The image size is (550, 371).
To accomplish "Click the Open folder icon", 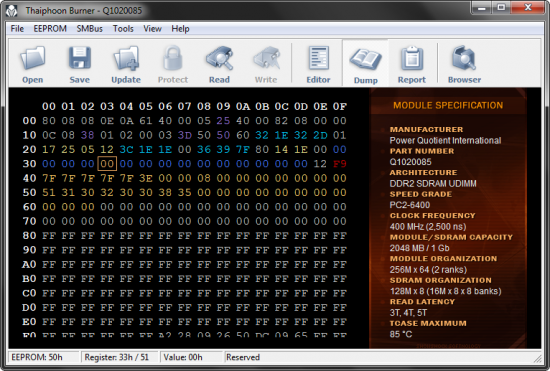I will pos(33,58).
